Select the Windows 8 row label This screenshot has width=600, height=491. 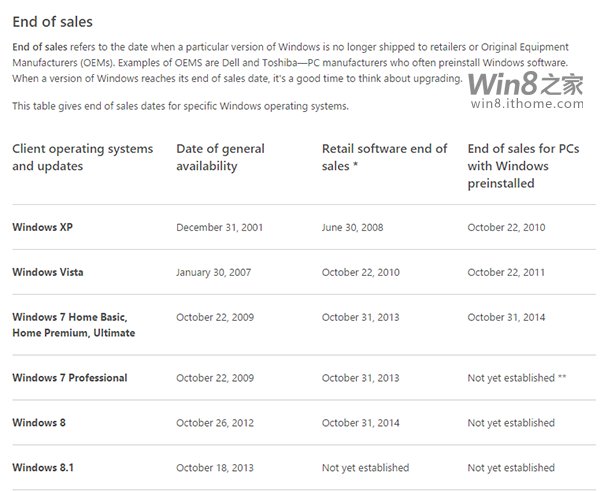[x=39, y=422]
